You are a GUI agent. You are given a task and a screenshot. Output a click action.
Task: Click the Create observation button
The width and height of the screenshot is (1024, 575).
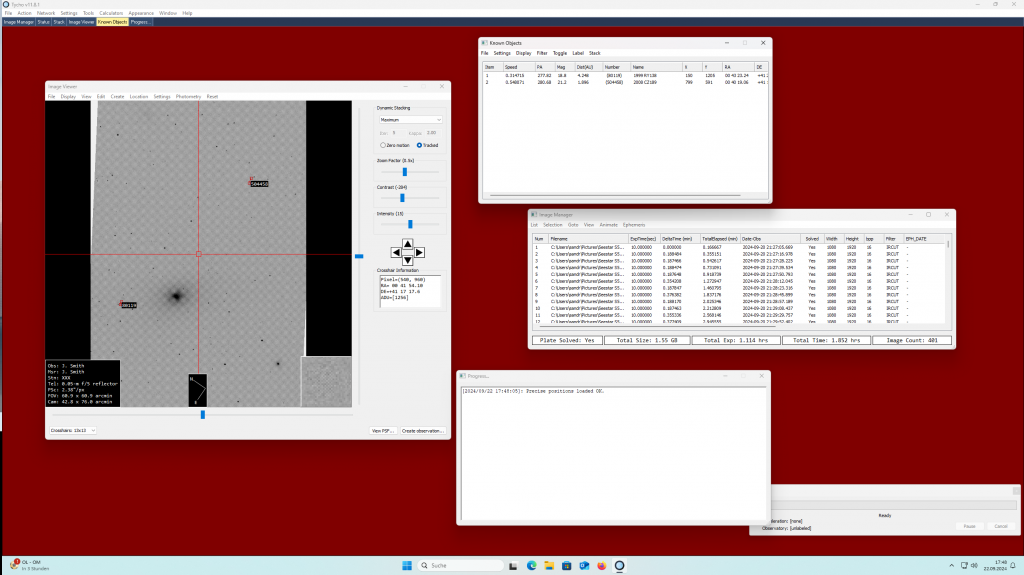[423, 430]
